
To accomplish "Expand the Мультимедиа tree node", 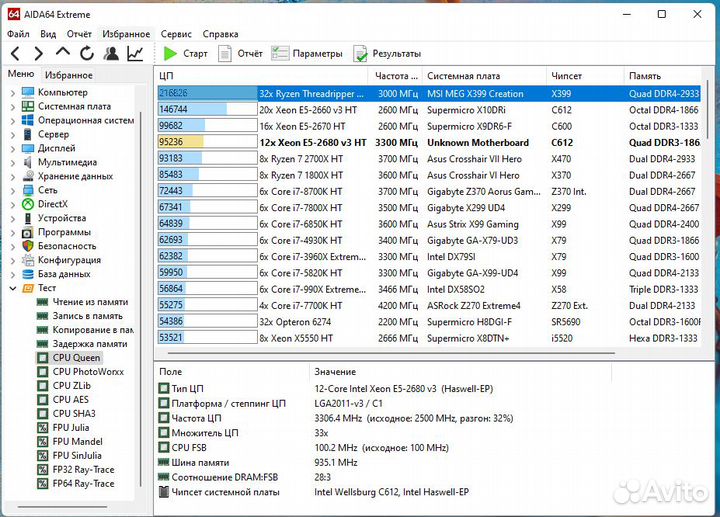I will coord(12,163).
